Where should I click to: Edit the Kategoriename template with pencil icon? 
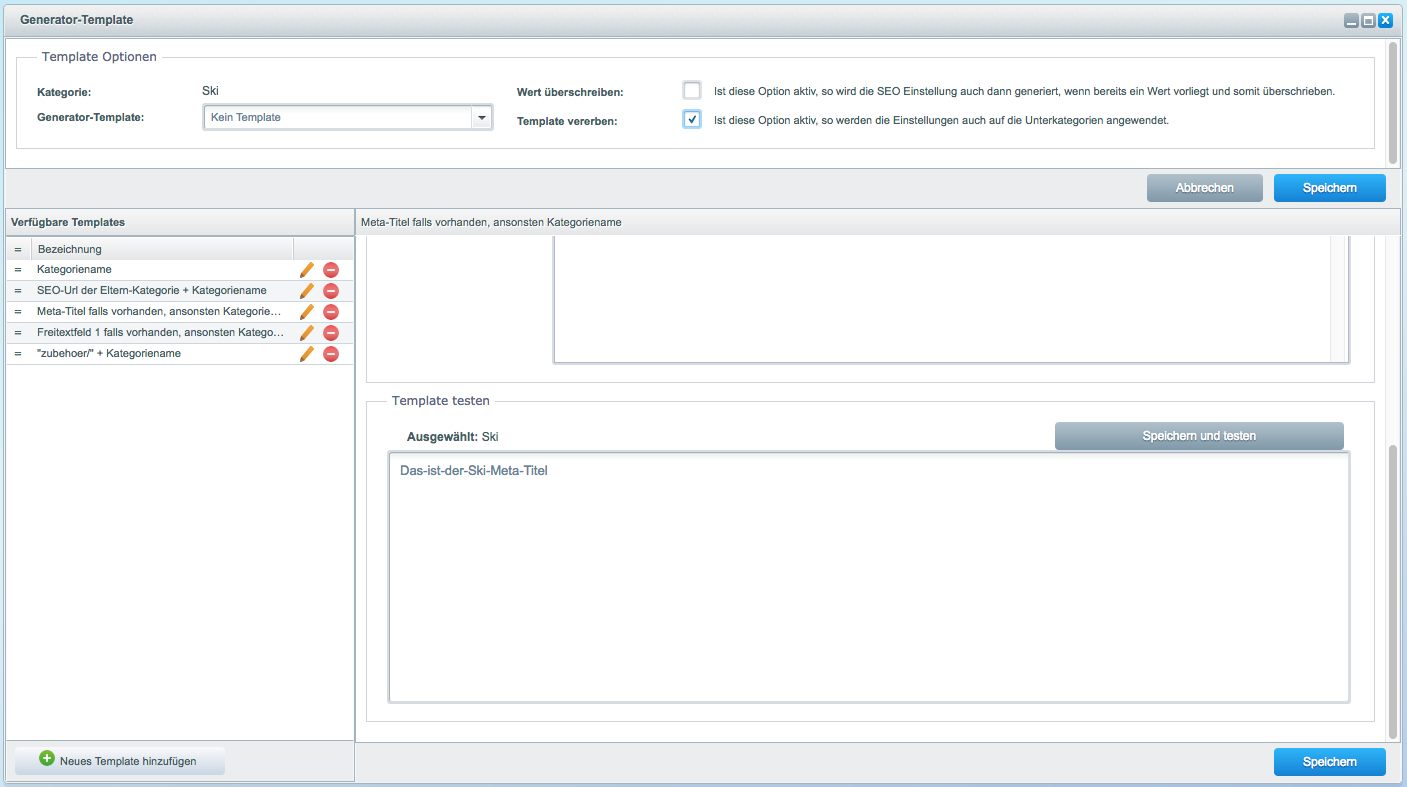pos(307,270)
